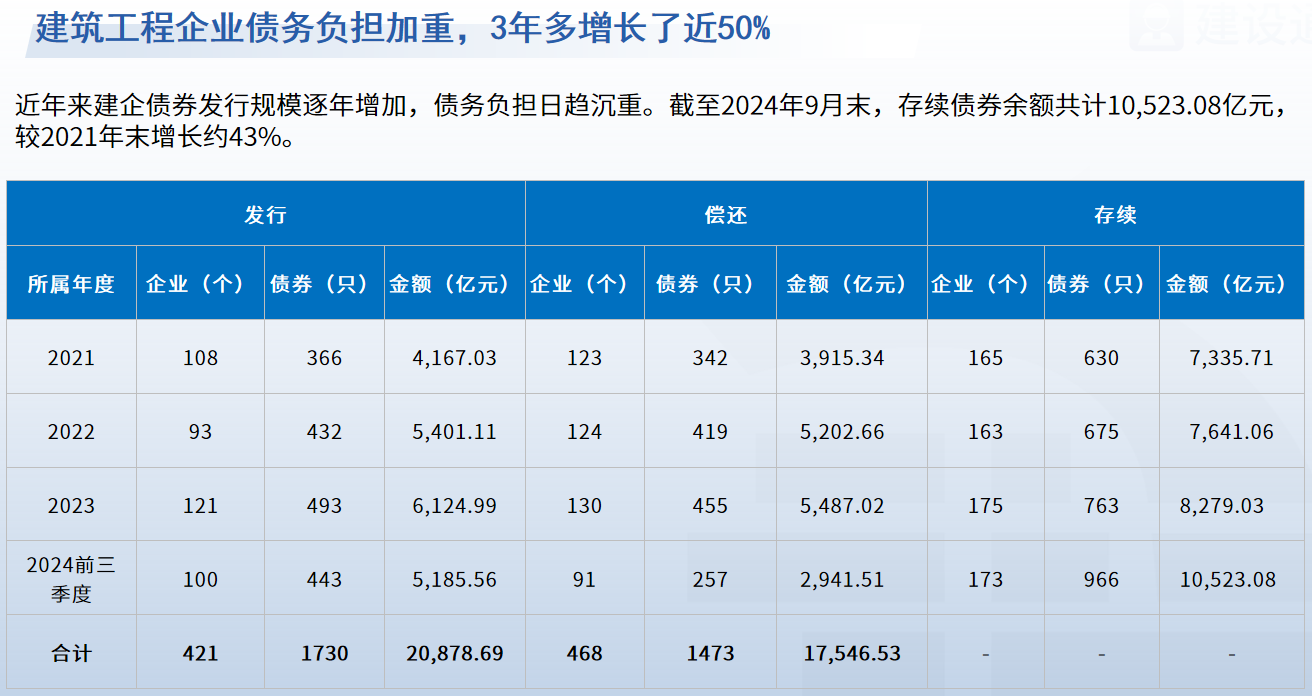Click the 2021 row label
Viewport: 1312px width, 696px height.
coord(71,358)
